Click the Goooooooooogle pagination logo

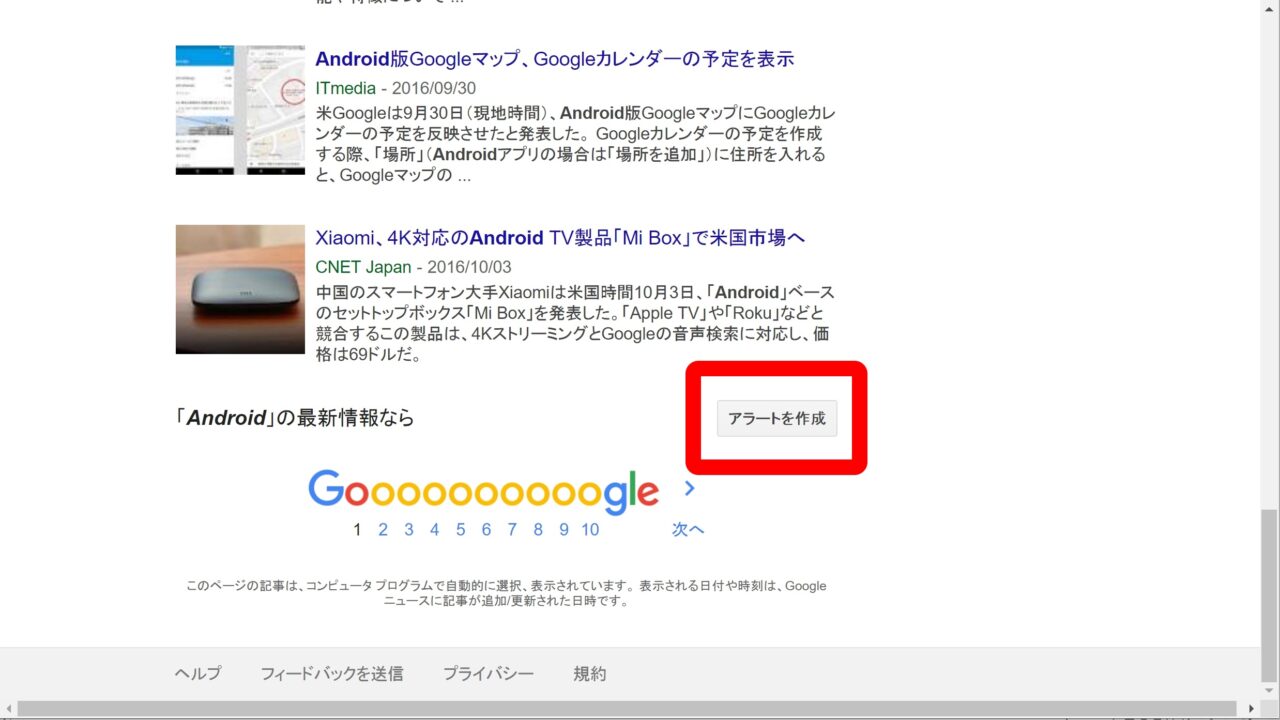(483, 492)
